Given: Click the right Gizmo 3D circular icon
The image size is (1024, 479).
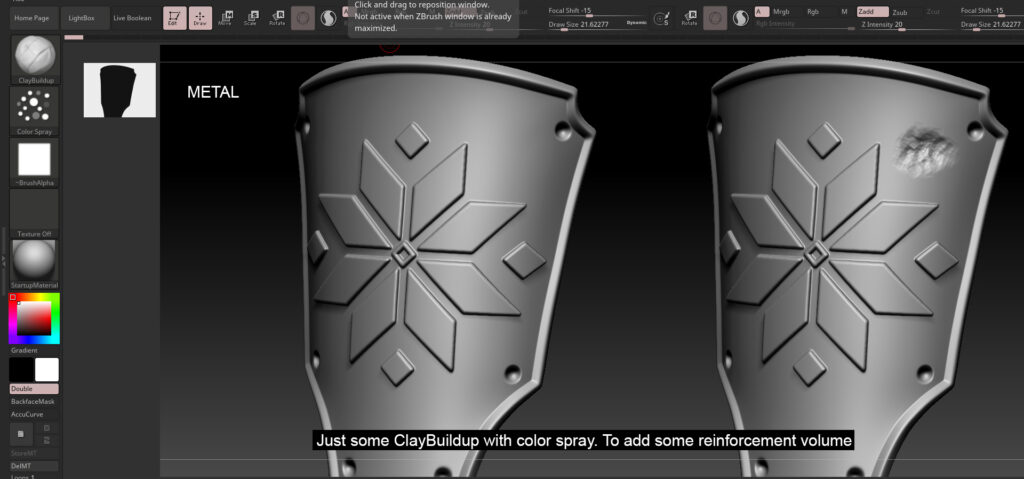Looking at the screenshot, I should (x=715, y=18).
